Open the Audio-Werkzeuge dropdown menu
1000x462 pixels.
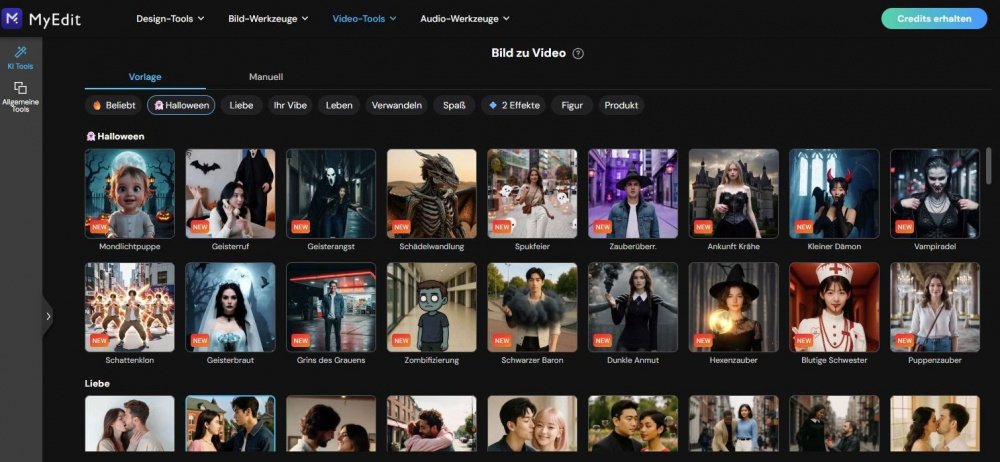click(x=465, y=18)
